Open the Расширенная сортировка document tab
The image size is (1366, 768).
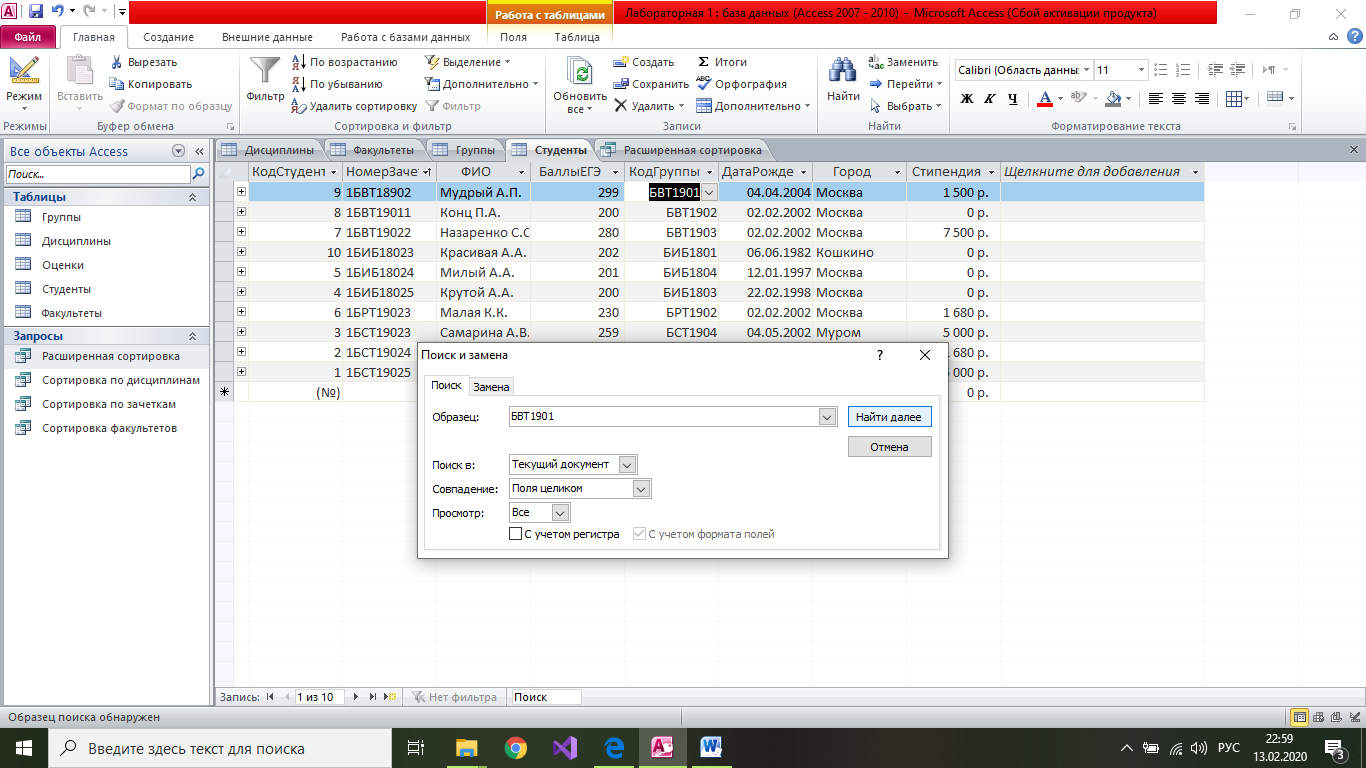tap(681, 150)
